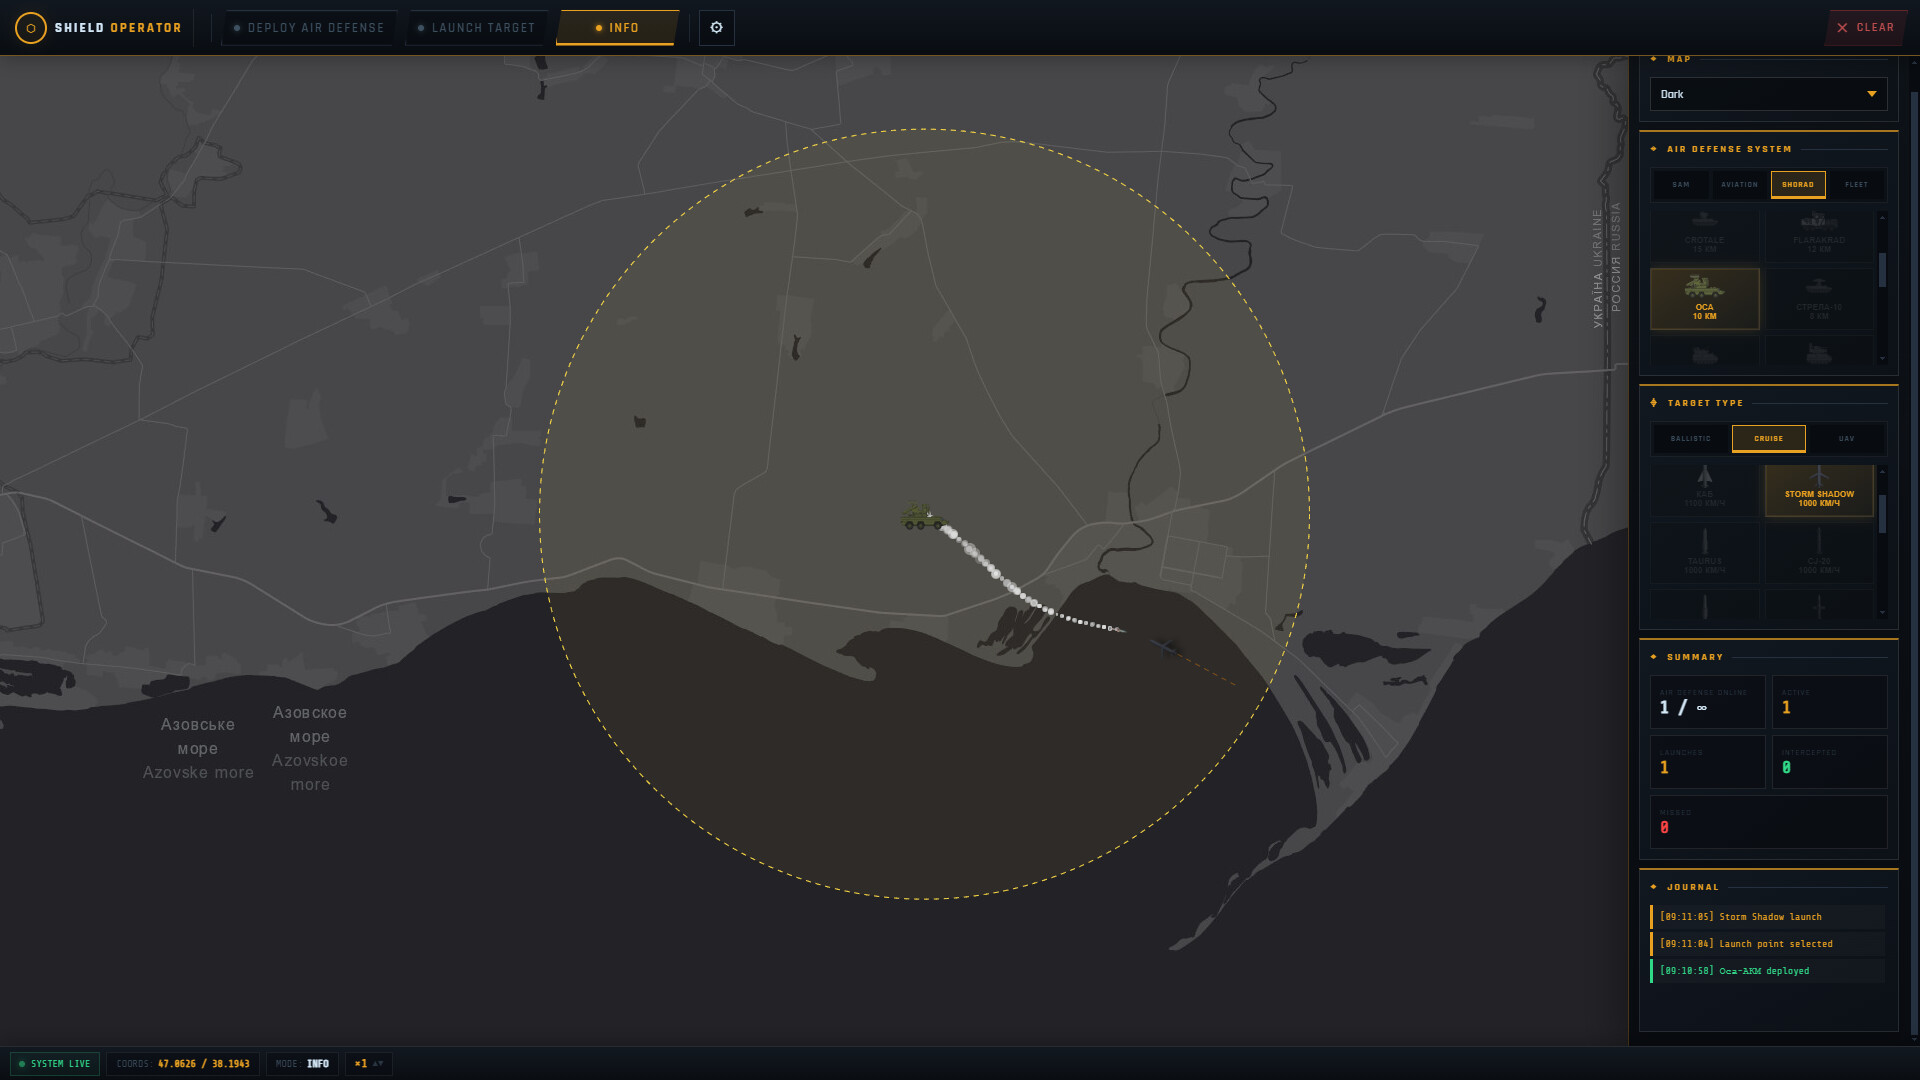Open the ×1 simulation speed selector
Viewport: 1920px width, 1080px height.
click(x=368, y=1064)
